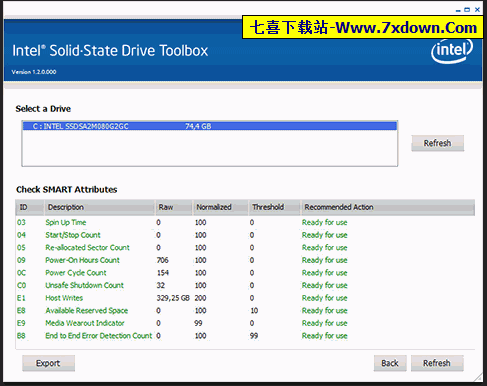The image size is (487, 386).
Task: Select the Start/Stop Count attribute
Action: pyautogui.click(x=73, y=235)
